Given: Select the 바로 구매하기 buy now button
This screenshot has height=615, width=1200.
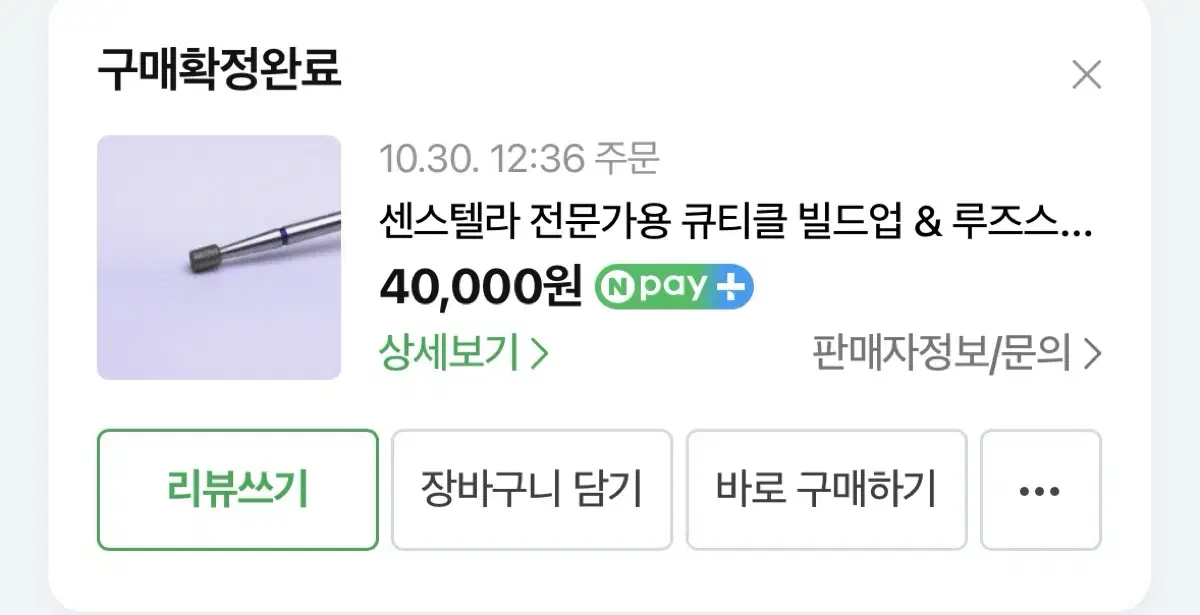Looking at the screenshot, I should [x=826, y=490].
